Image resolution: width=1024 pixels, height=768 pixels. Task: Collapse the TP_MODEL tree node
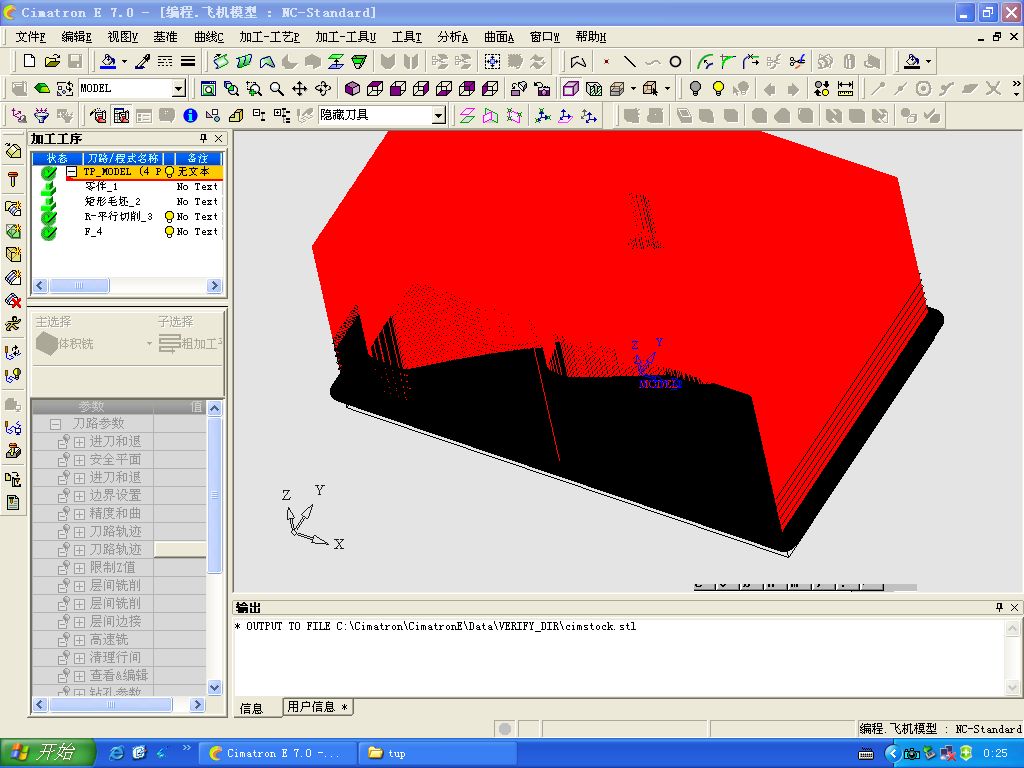[x=72, y=172]
